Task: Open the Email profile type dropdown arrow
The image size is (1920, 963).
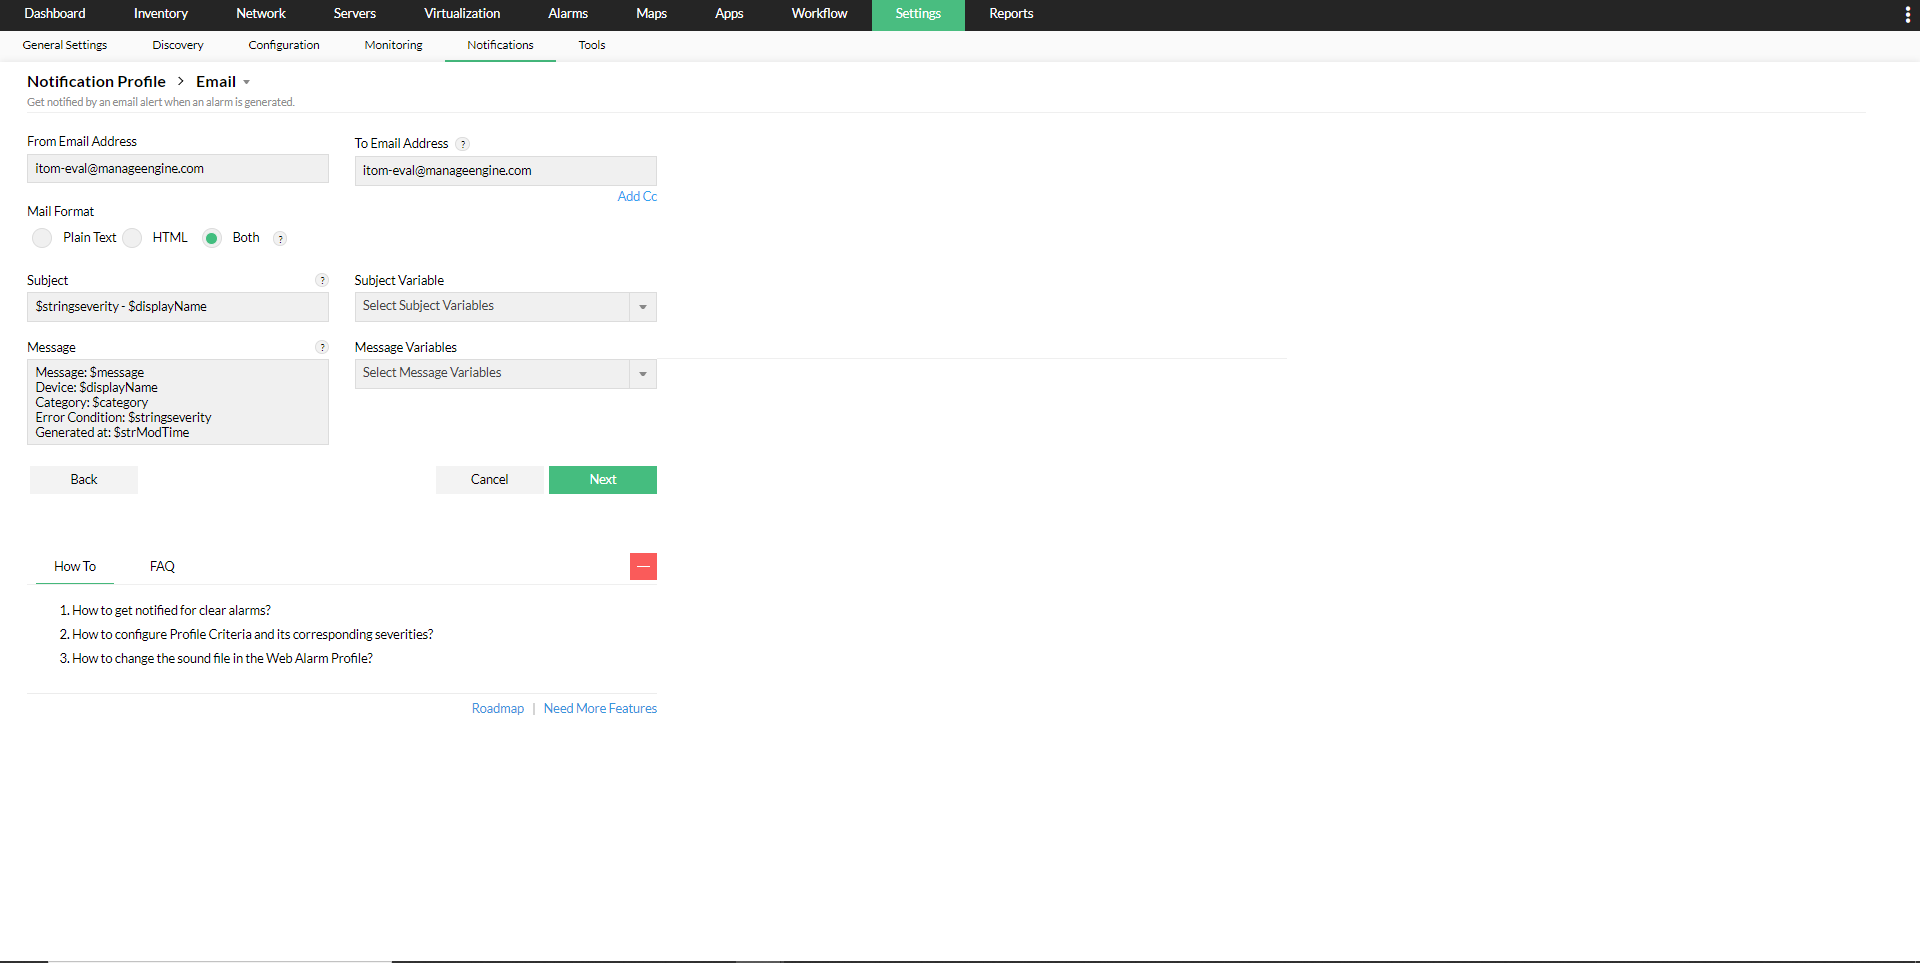Action: tap(247, 83)
